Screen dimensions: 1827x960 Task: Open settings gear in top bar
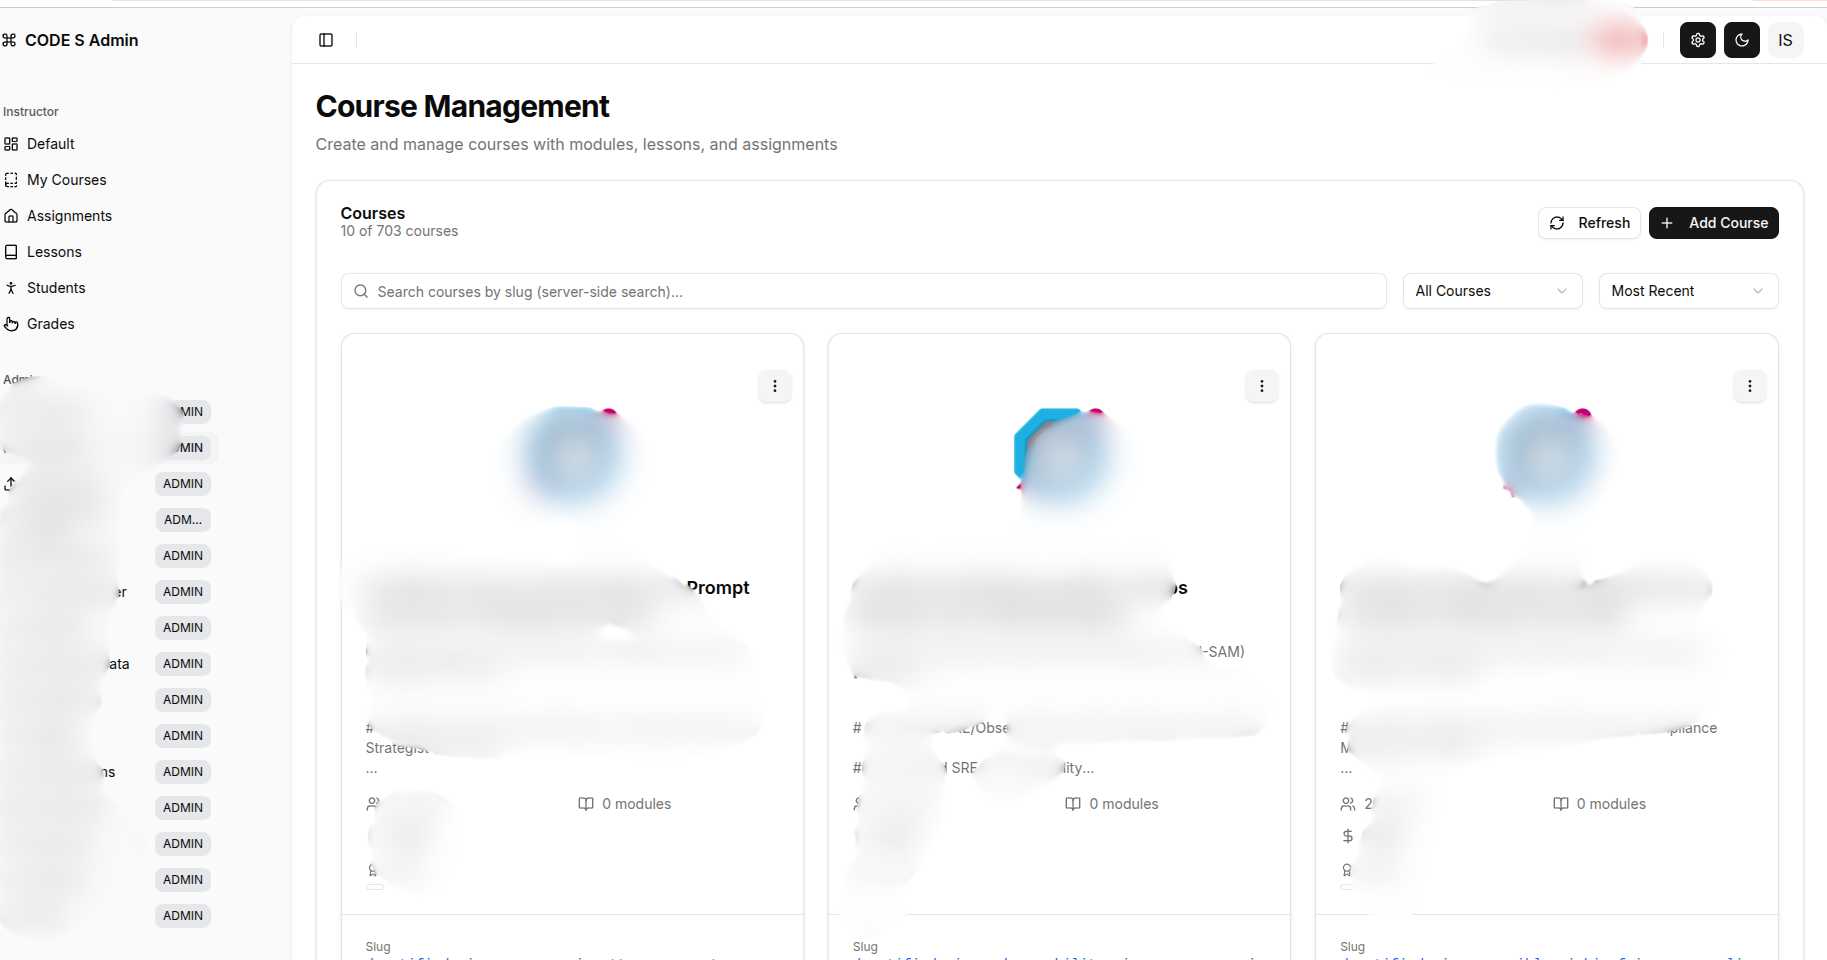tap(1697, 40)
